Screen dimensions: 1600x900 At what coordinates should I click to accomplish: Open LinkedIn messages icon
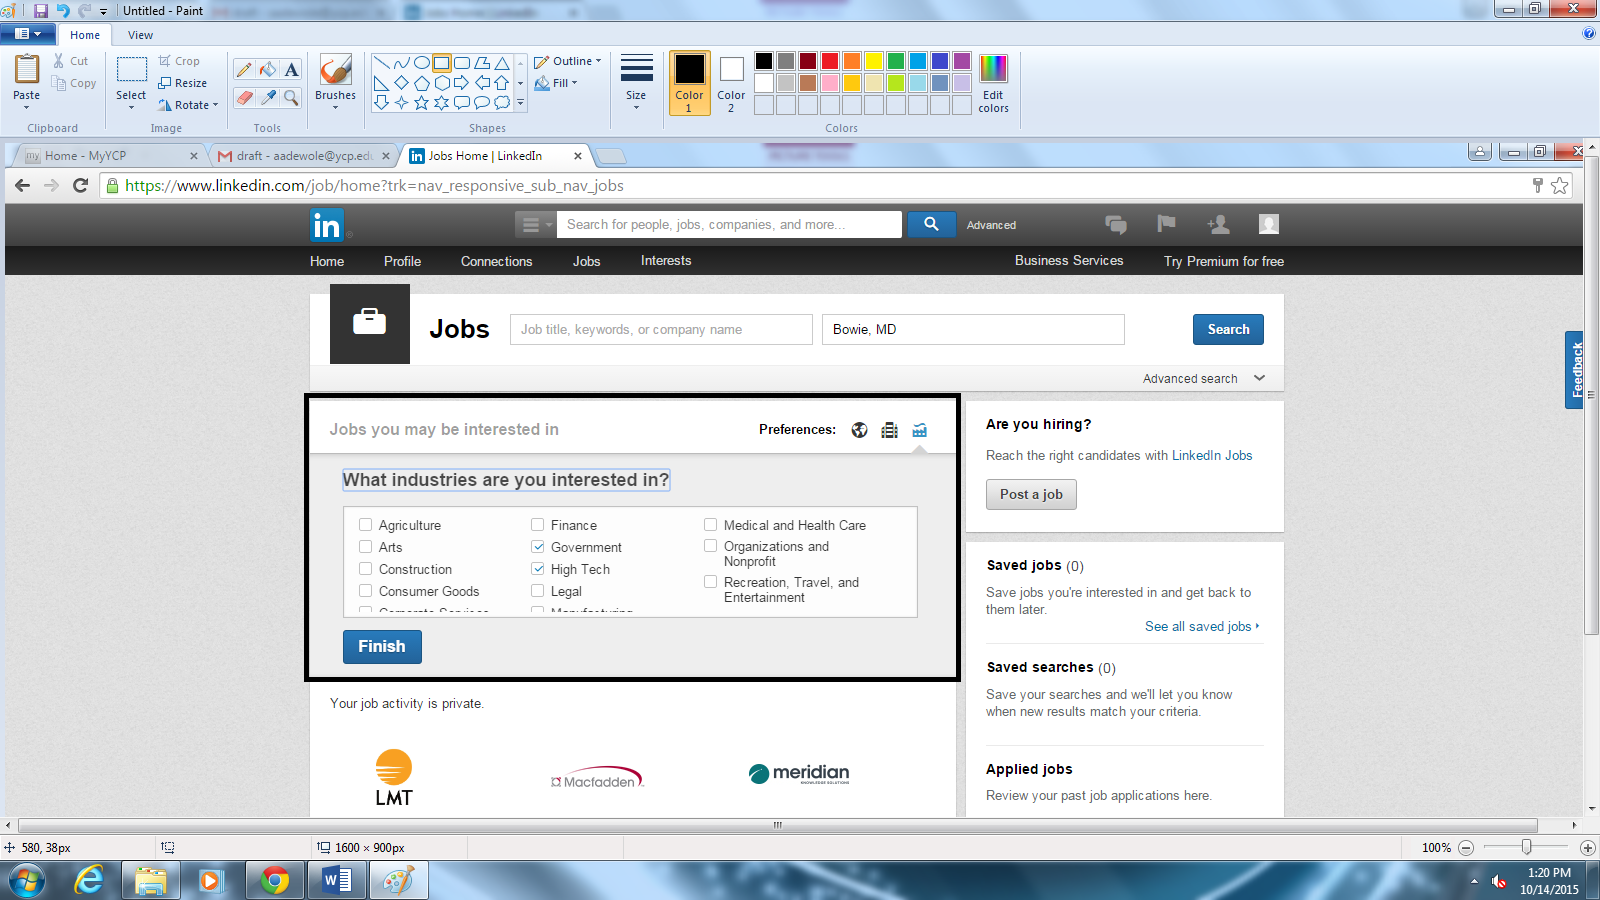click(1116, 224)
